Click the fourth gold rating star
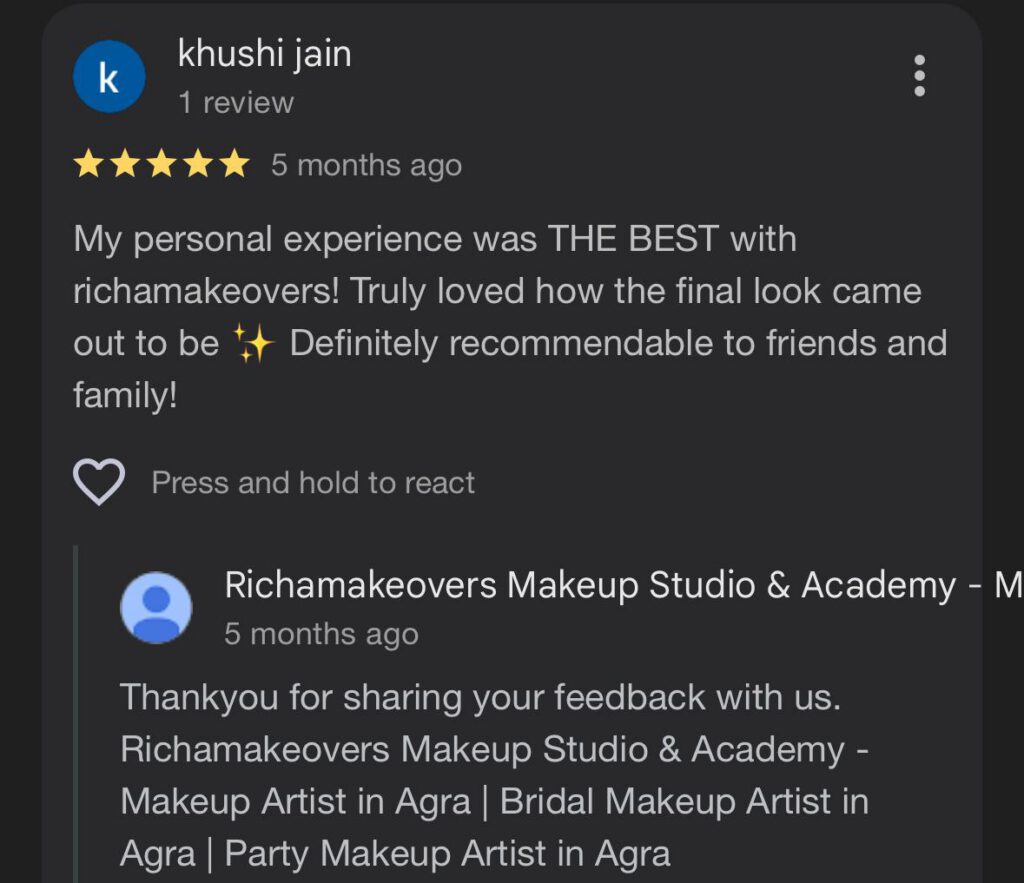The image size is (1024, 883). [197, 164]
